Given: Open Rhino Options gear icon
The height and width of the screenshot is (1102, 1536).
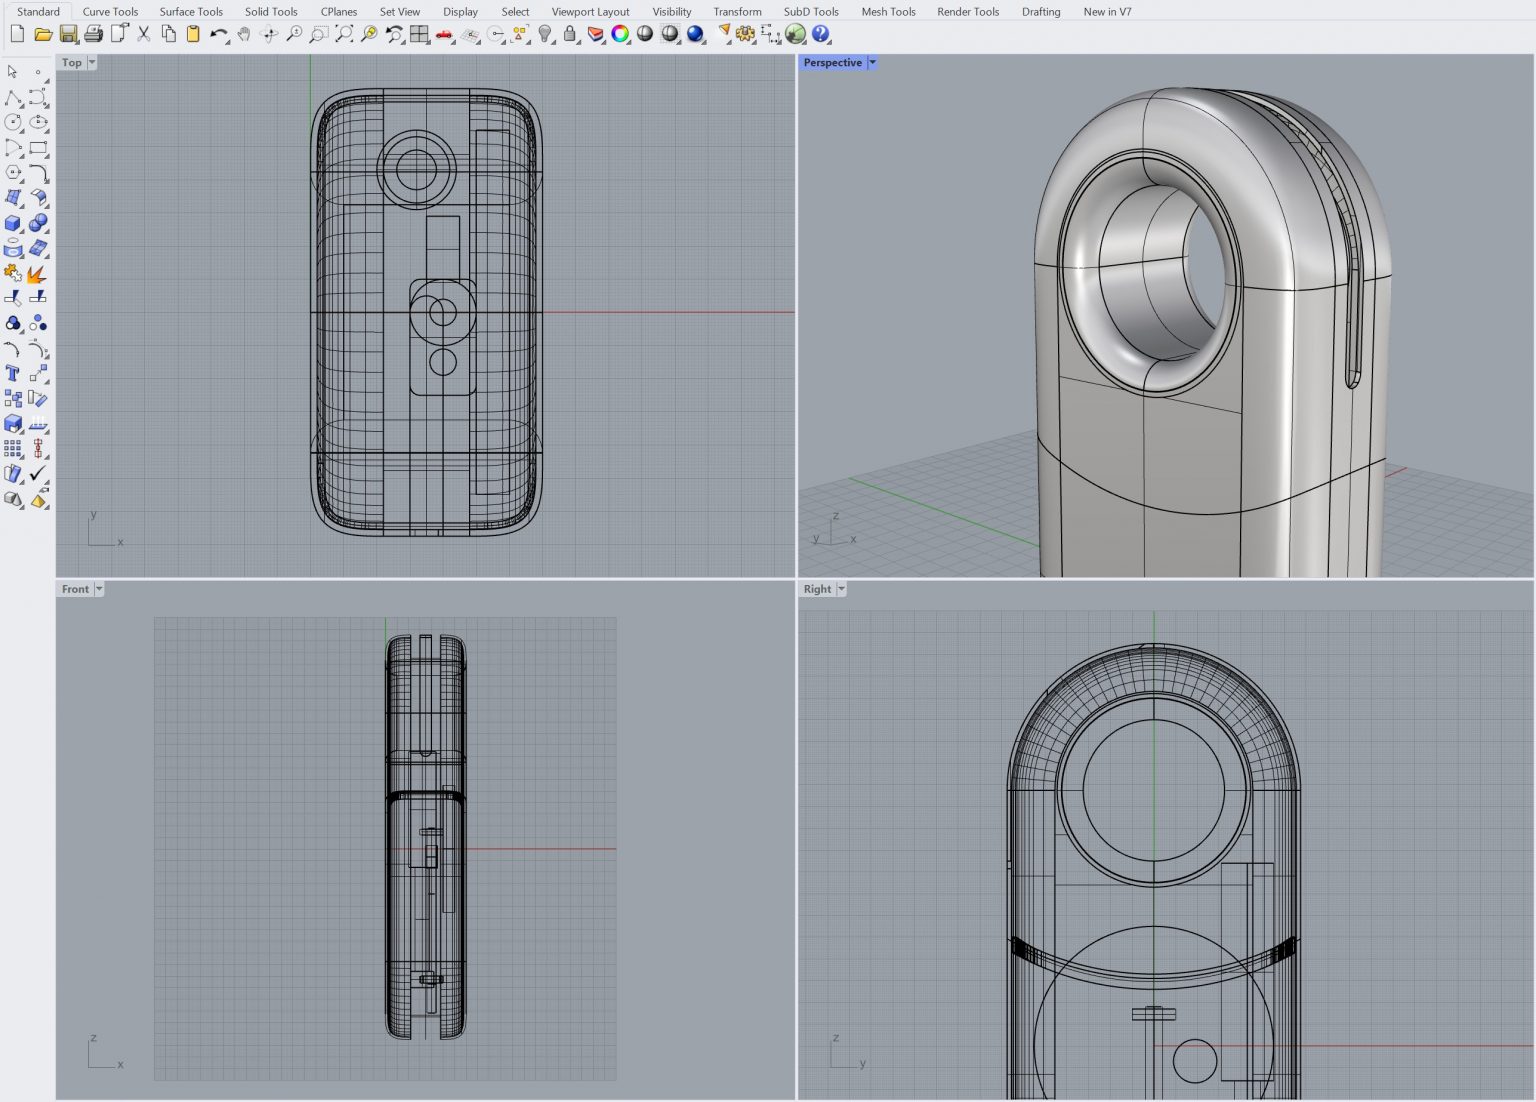Looking at the screenshot, I should (745, 34).
